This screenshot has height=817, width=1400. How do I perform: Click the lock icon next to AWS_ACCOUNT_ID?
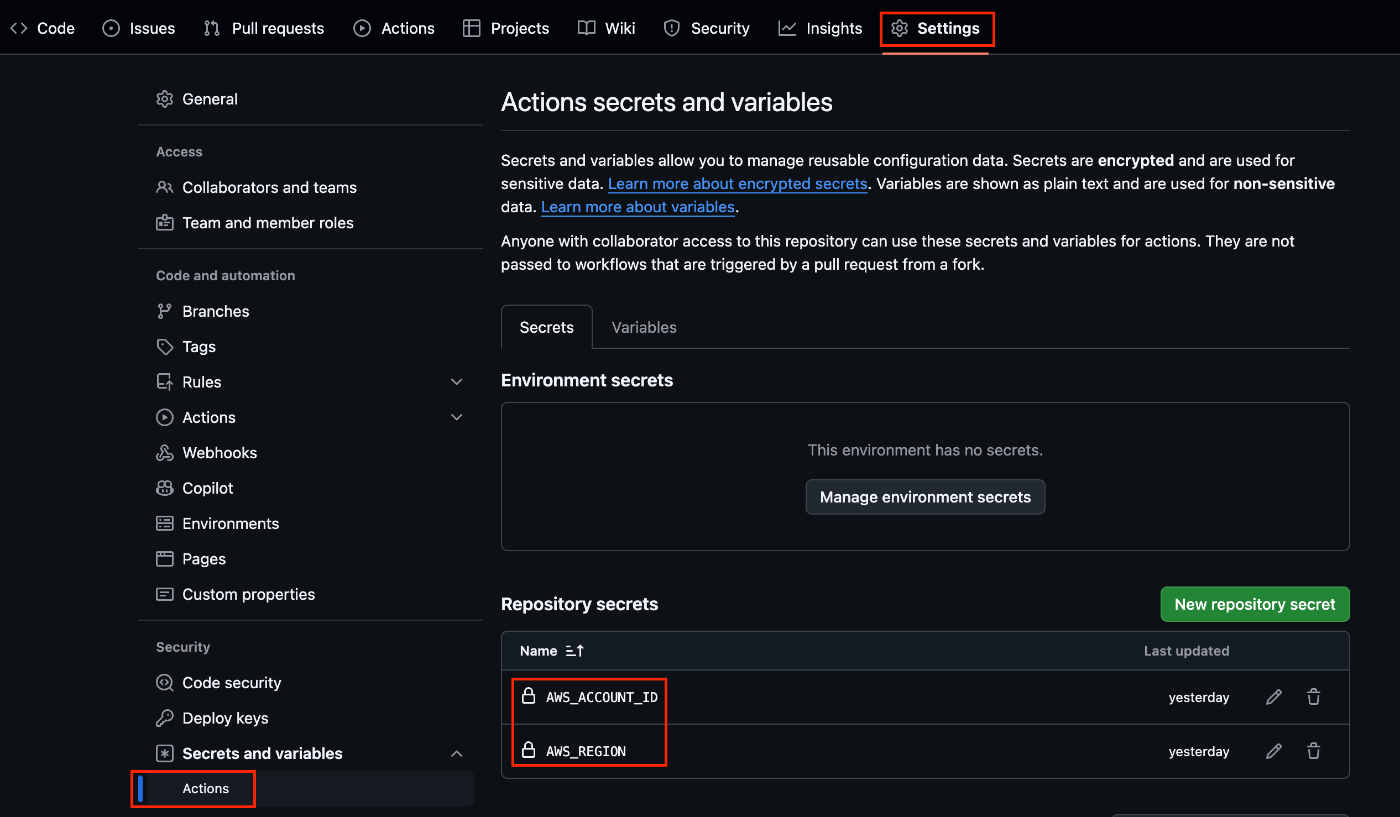click(529, 696)
